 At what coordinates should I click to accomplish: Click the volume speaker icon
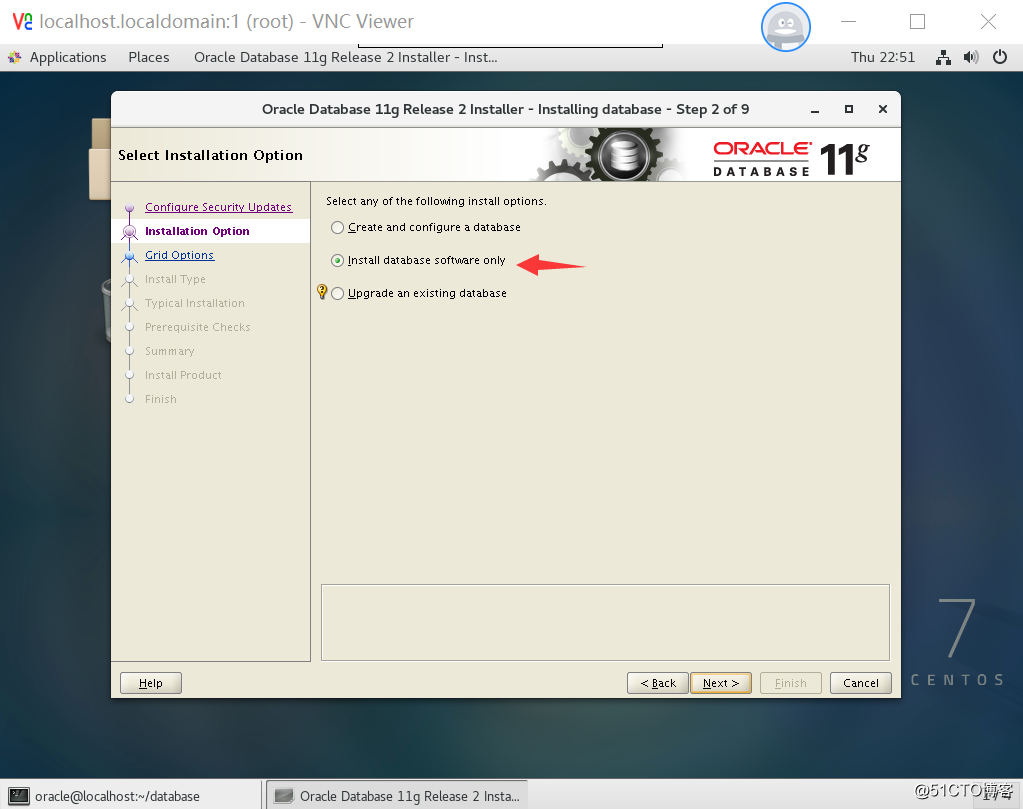(x=971, y=57)
